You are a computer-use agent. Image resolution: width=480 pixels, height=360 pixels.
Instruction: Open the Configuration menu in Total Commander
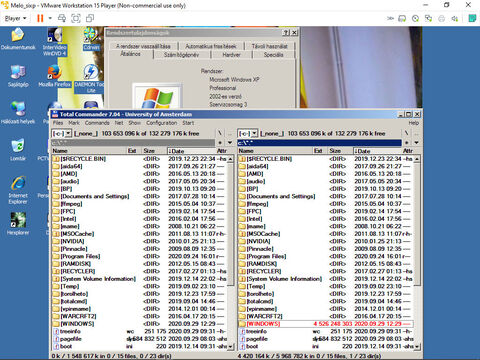pyautogui.click(x=162, y=123)
